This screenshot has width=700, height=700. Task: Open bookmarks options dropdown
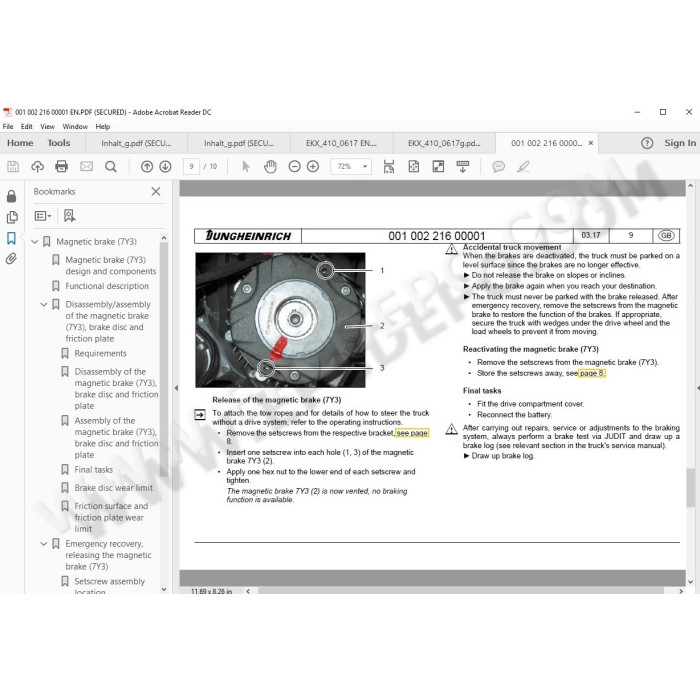[43, 216]
